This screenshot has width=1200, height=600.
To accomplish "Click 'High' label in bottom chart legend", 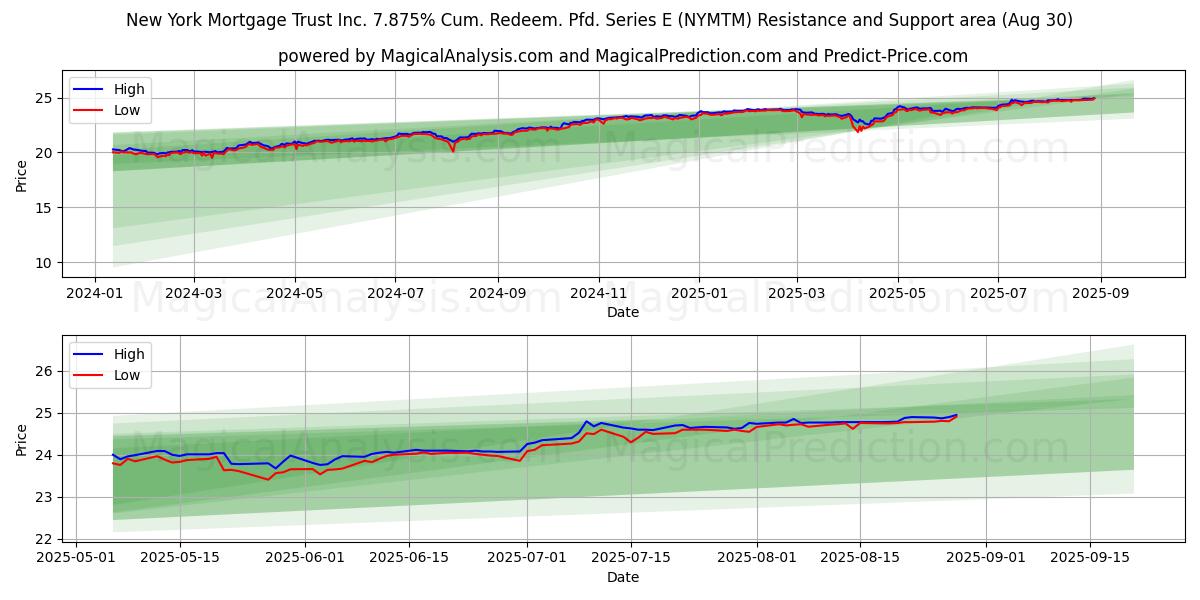I will tap(129, 354).
